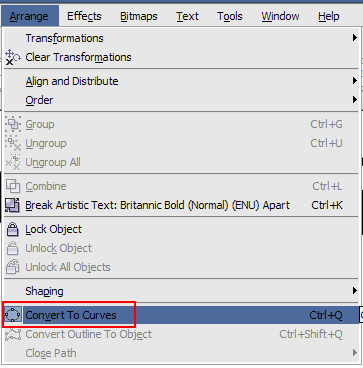Open the Text menu

click(x=188, y=16)
